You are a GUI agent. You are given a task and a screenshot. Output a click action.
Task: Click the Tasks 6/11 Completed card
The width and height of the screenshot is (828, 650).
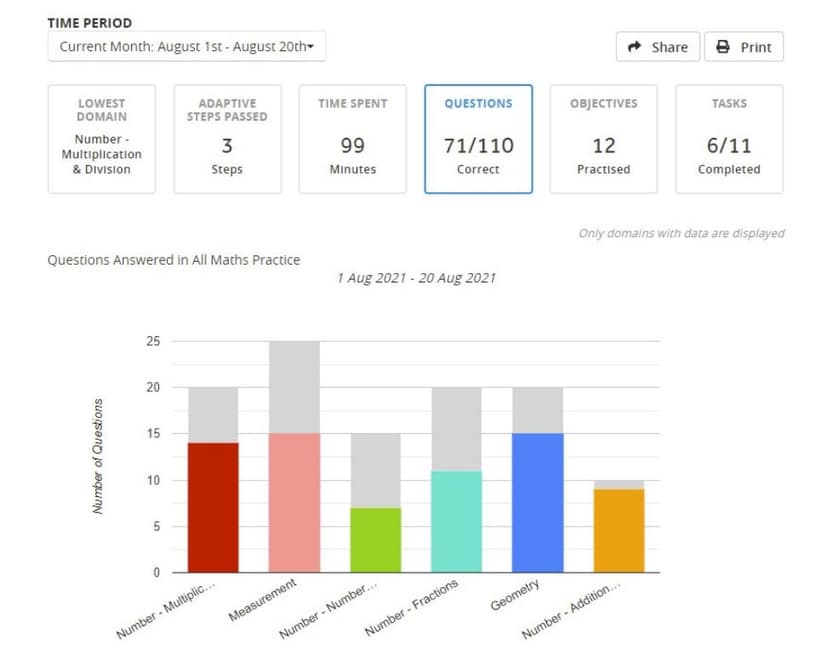click(729, 138)
